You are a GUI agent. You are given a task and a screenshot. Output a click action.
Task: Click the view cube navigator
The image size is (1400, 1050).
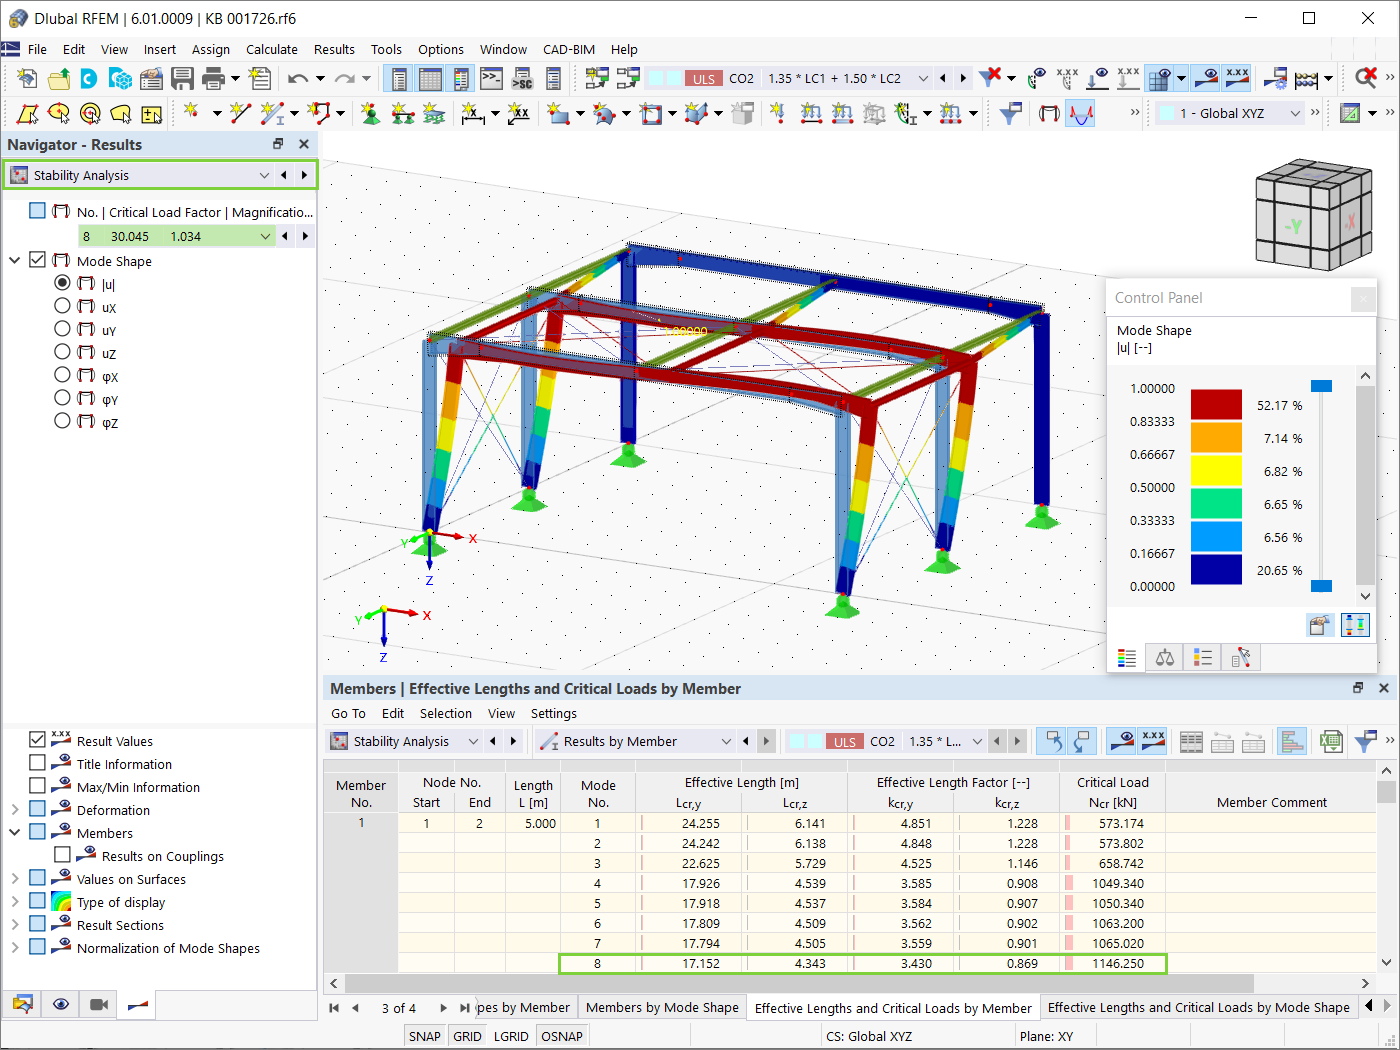(x=1313, y=215)
